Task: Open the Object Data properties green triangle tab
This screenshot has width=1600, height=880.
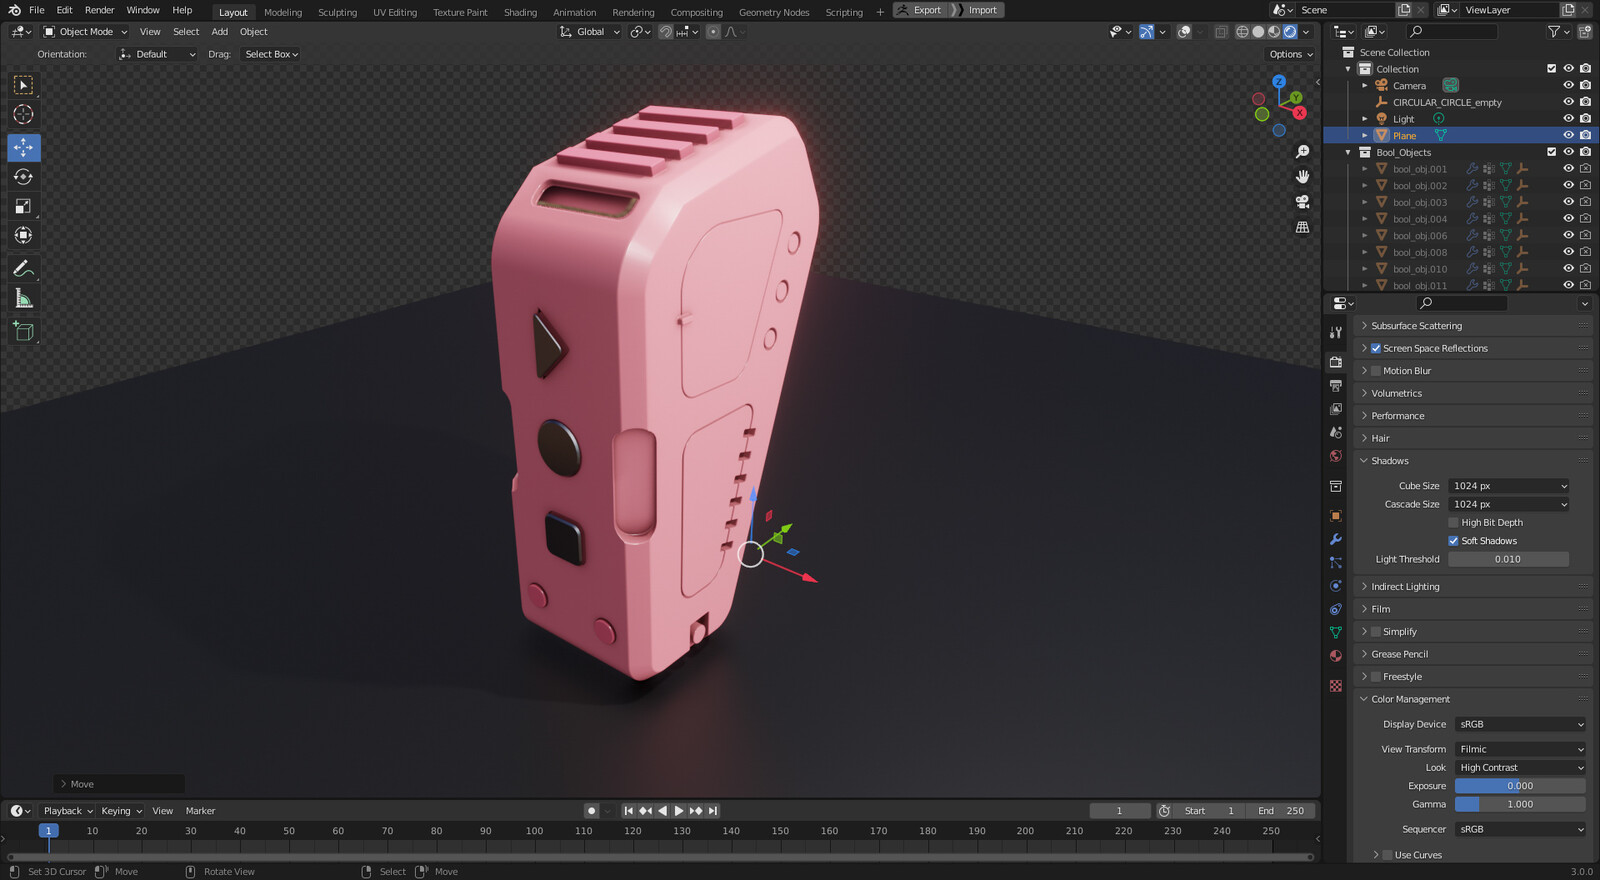Action: click(1336, 632)
